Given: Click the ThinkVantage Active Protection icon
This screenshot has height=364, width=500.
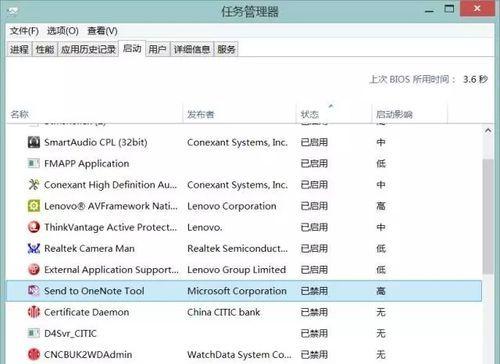Looking at the screenshot, I should 34,227.
